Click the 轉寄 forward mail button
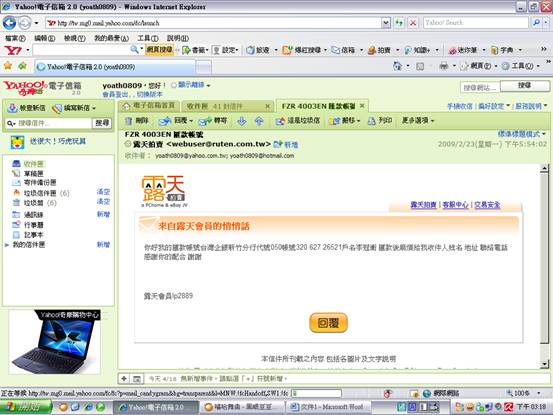553x415 pixels. click(x=213, y=121)
